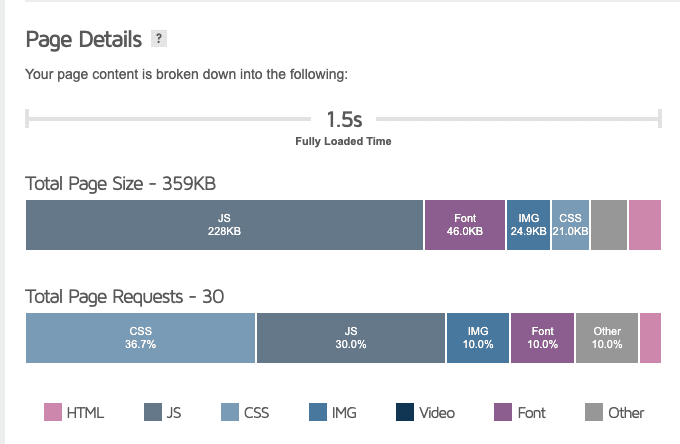Click the Video legend color swatch
The width and height of the screenshot is (680, 444).
405,412
